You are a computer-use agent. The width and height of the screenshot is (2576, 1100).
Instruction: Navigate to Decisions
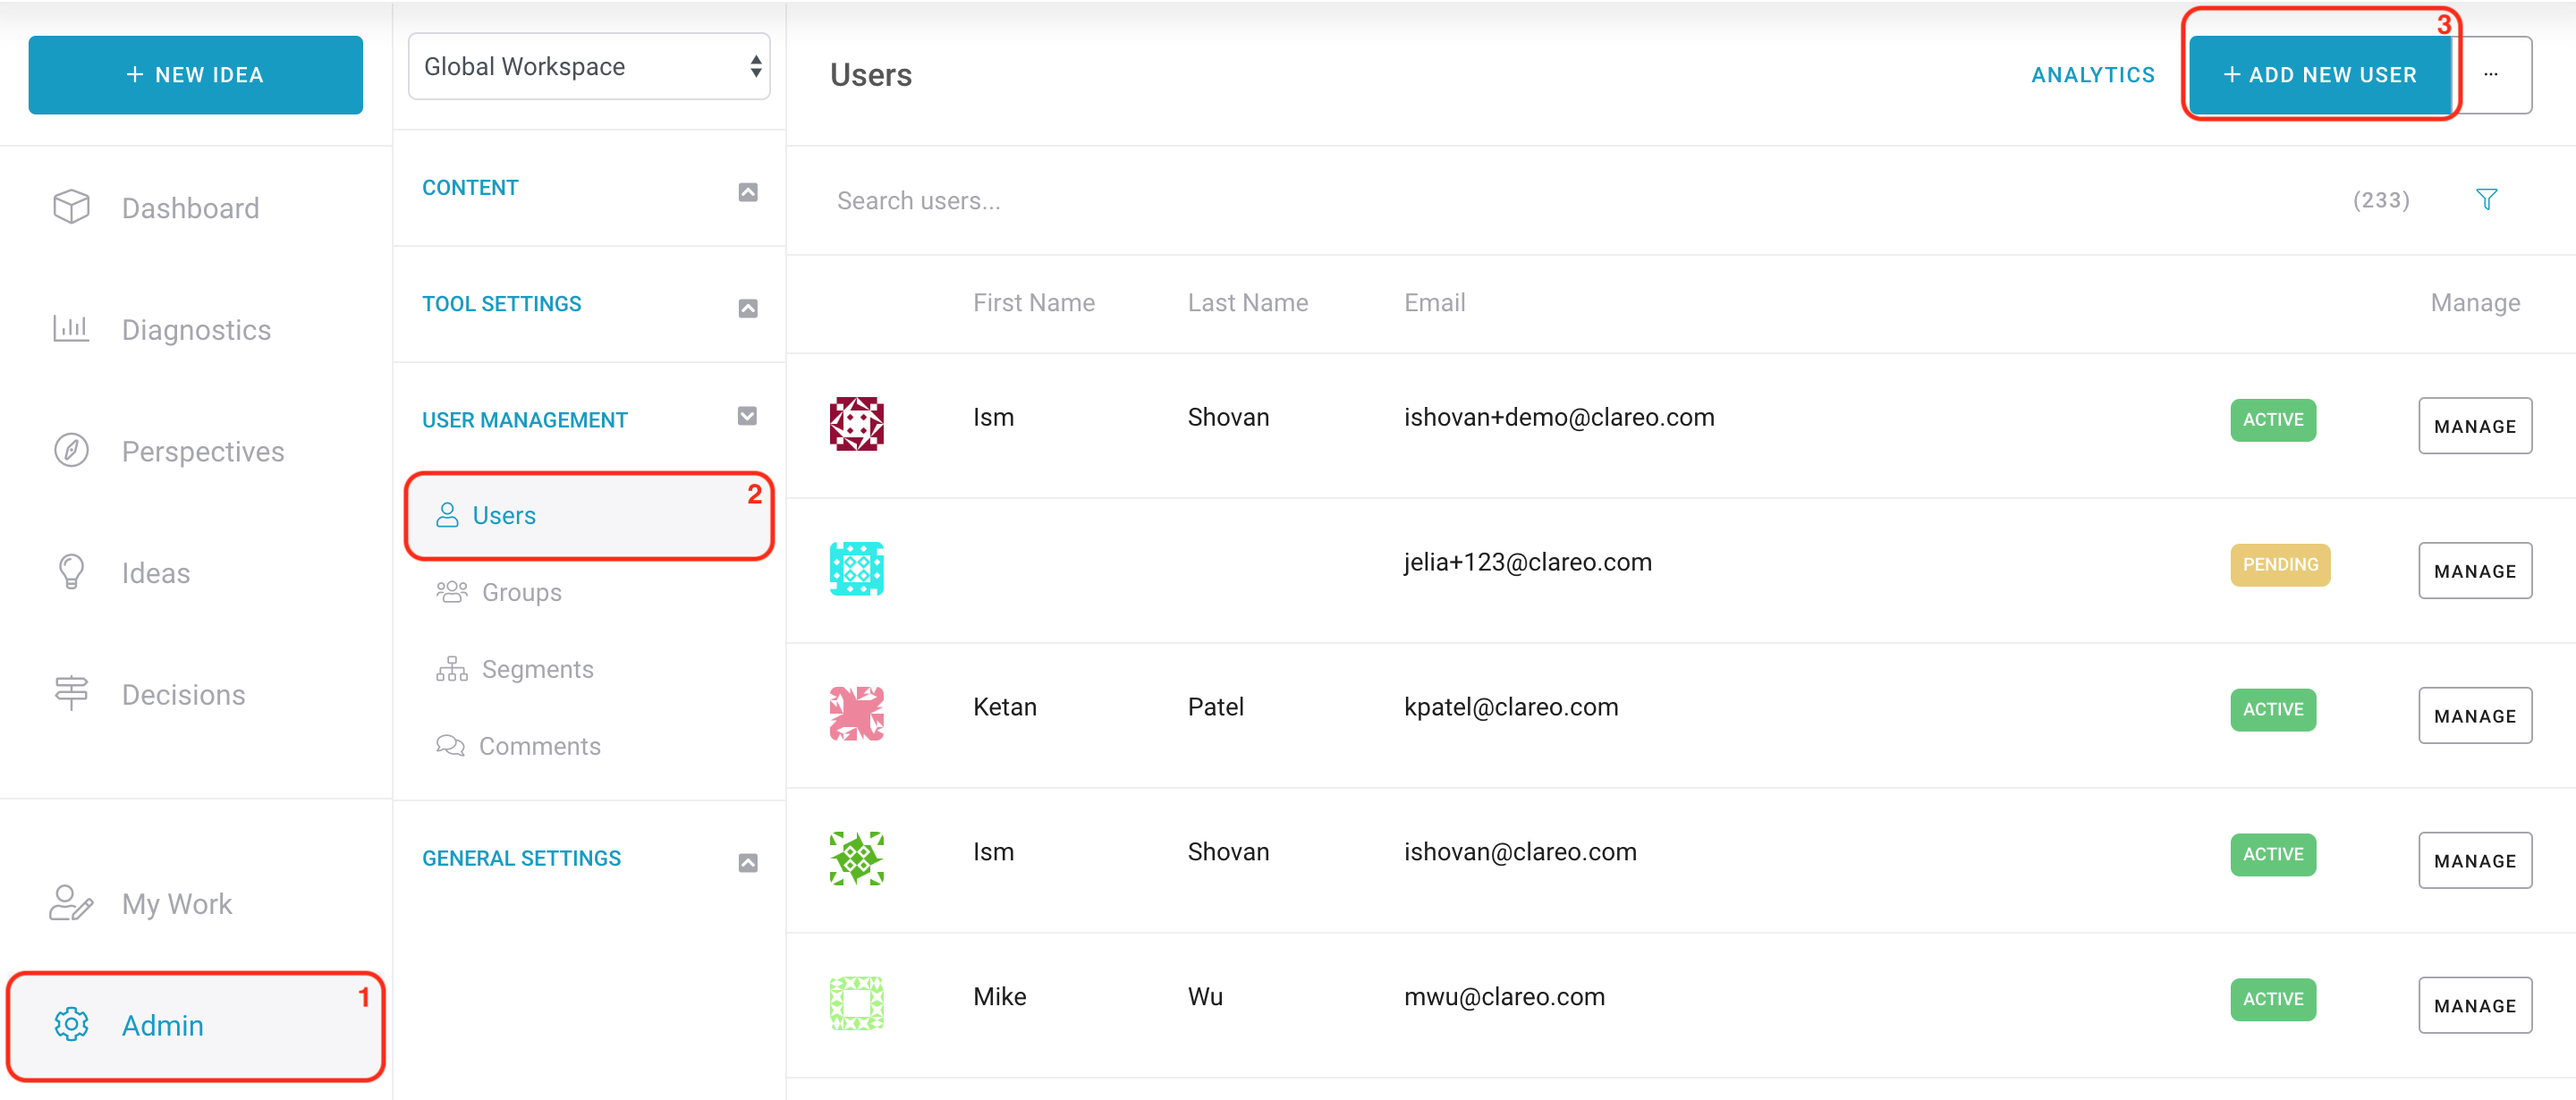pos(183,695)
